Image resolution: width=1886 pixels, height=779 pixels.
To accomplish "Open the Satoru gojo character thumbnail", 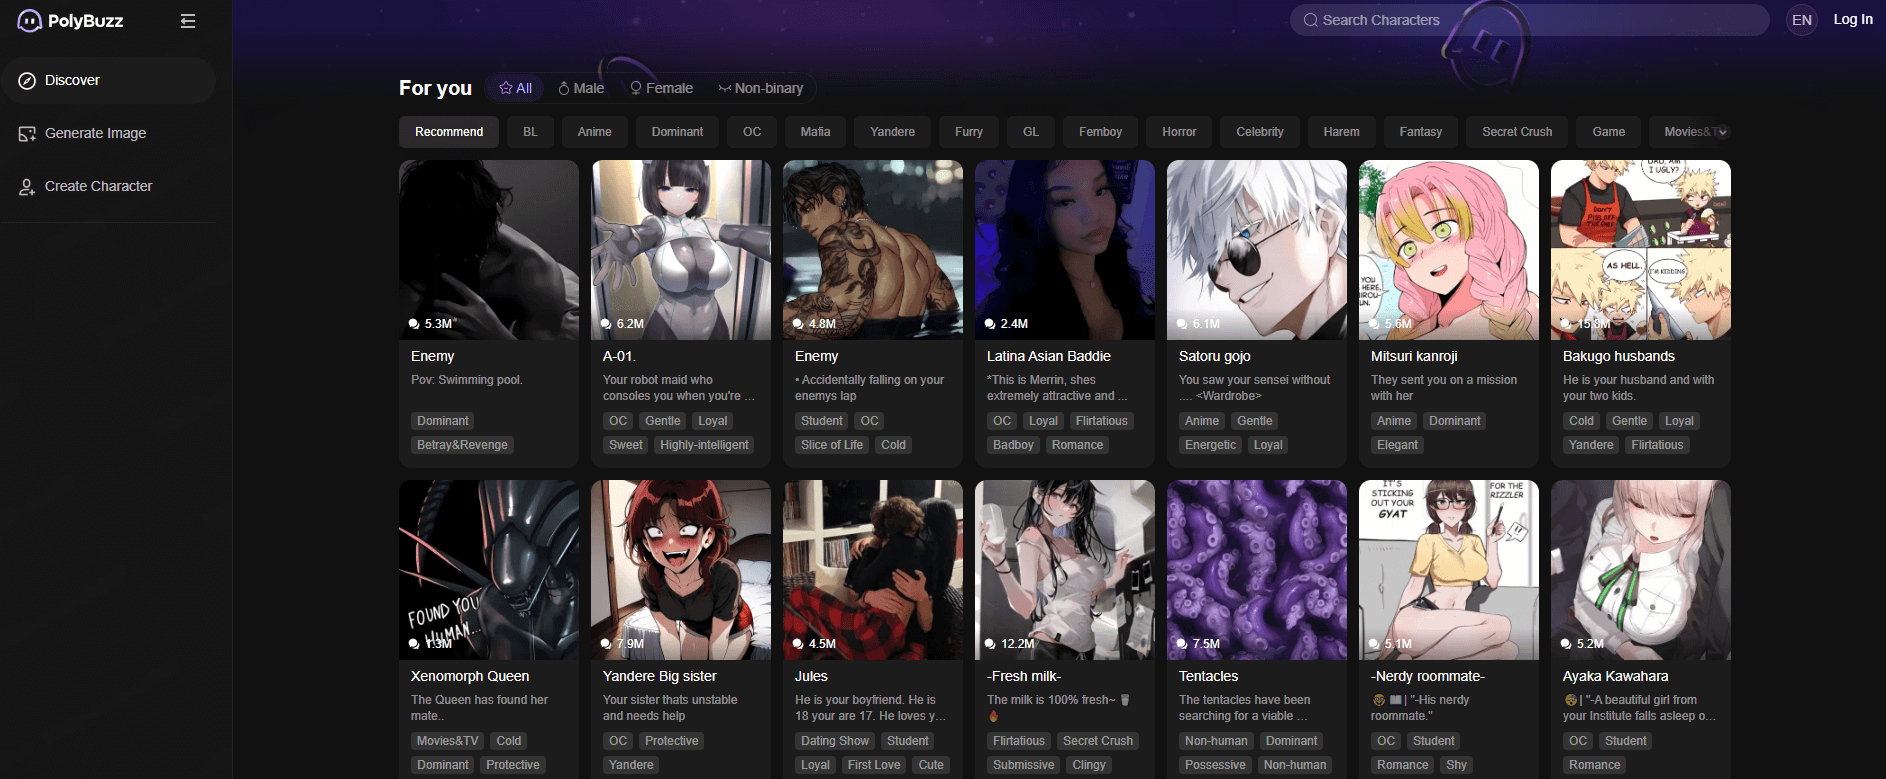I will click(1257, 250).
